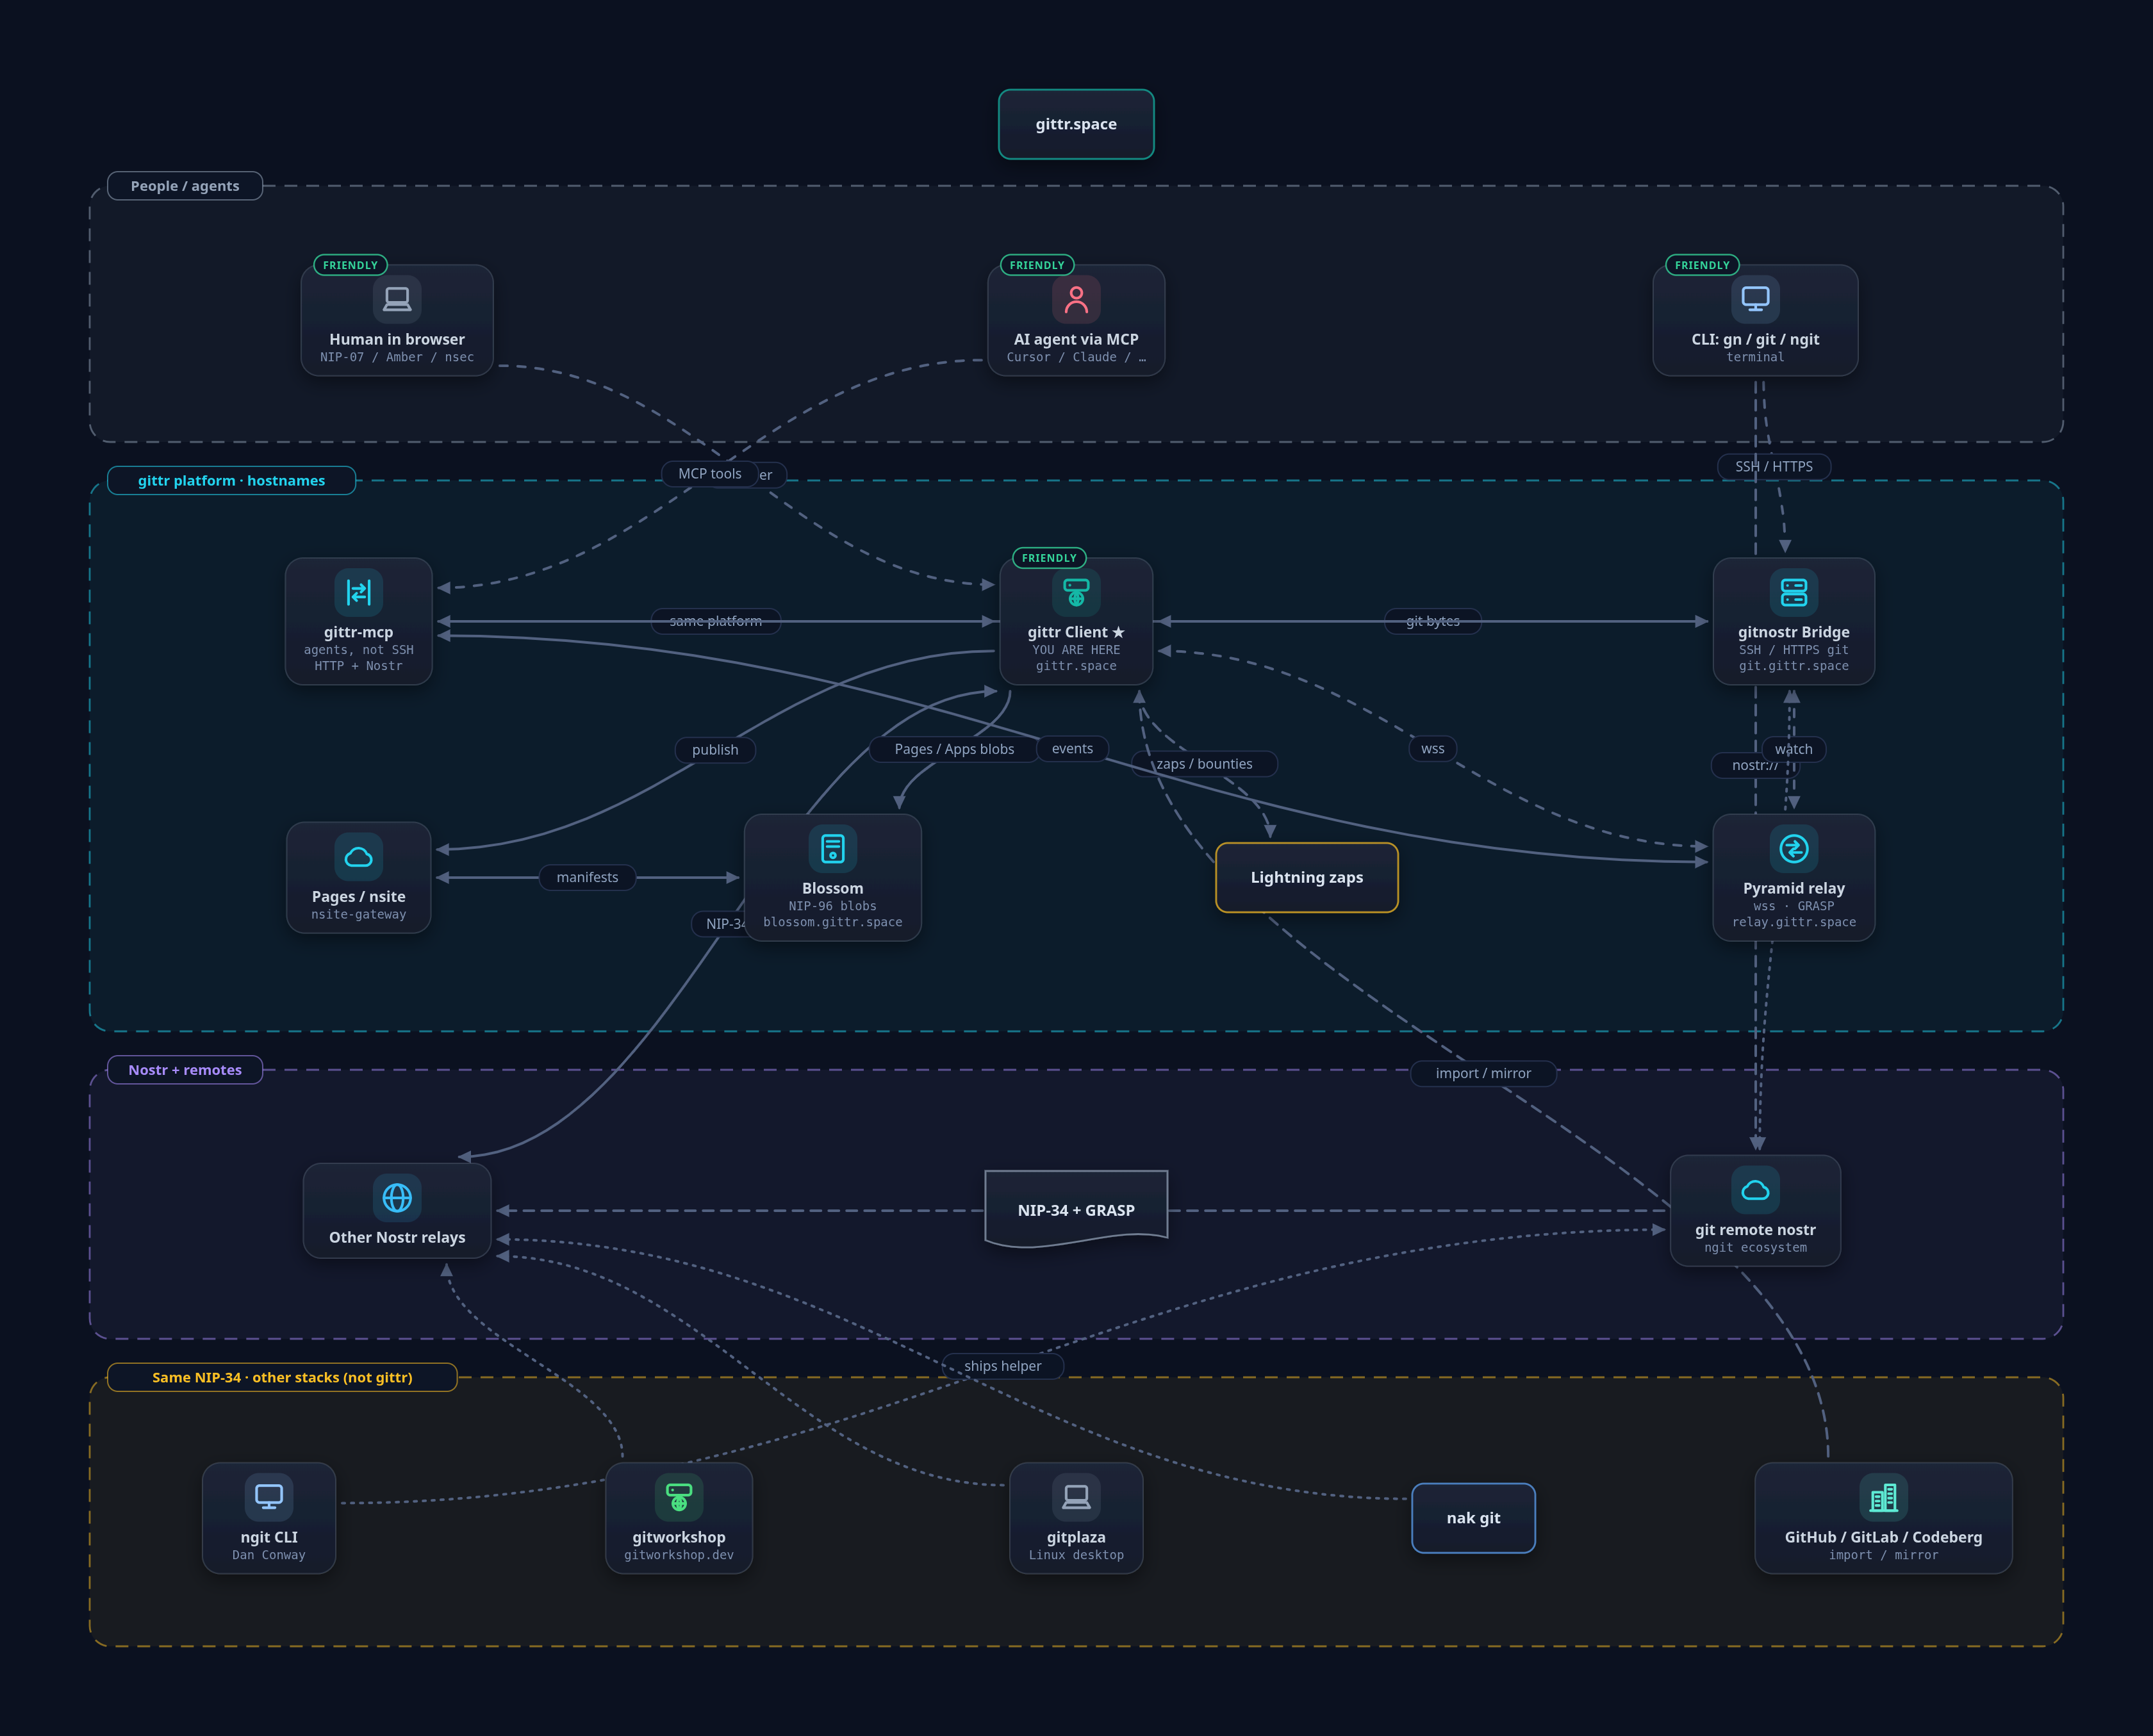Click the gitworkshop.dev subtitle
The image size is (2153, 1736).
[x=679, y=1555]
